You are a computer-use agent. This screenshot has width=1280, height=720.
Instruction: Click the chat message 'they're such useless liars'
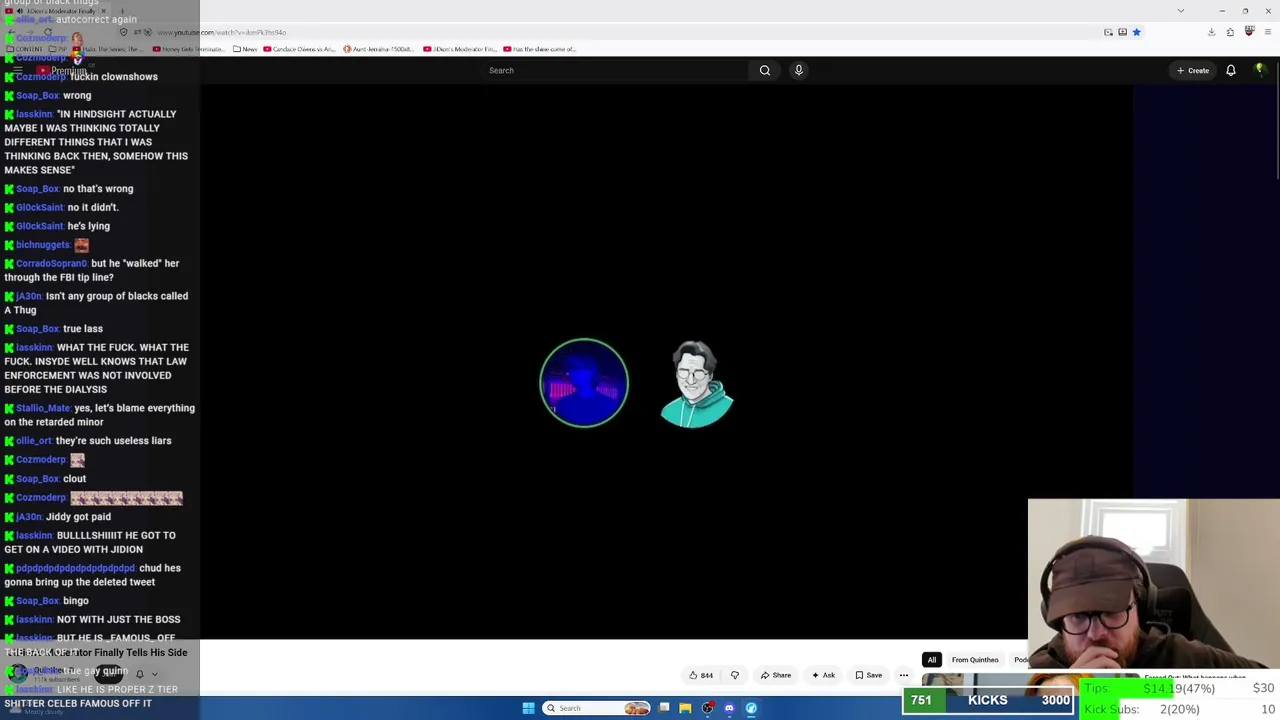(x=114, y=441)
